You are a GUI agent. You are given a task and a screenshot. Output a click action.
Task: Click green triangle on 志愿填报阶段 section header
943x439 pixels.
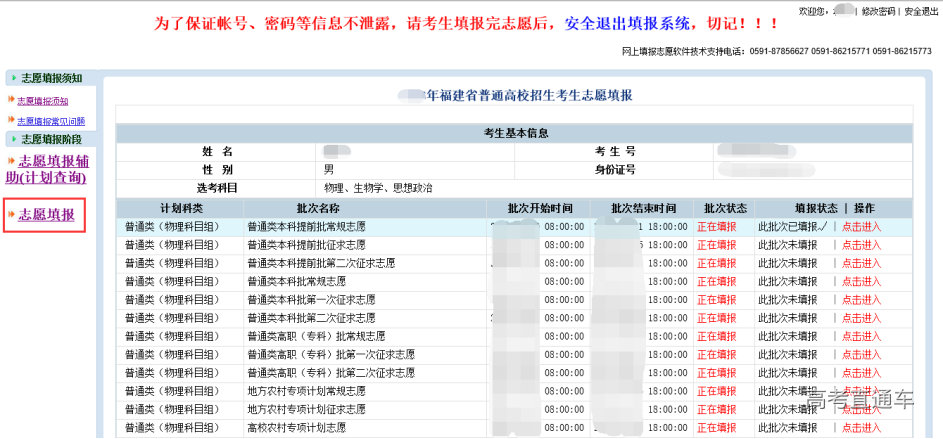coord(12,139)
